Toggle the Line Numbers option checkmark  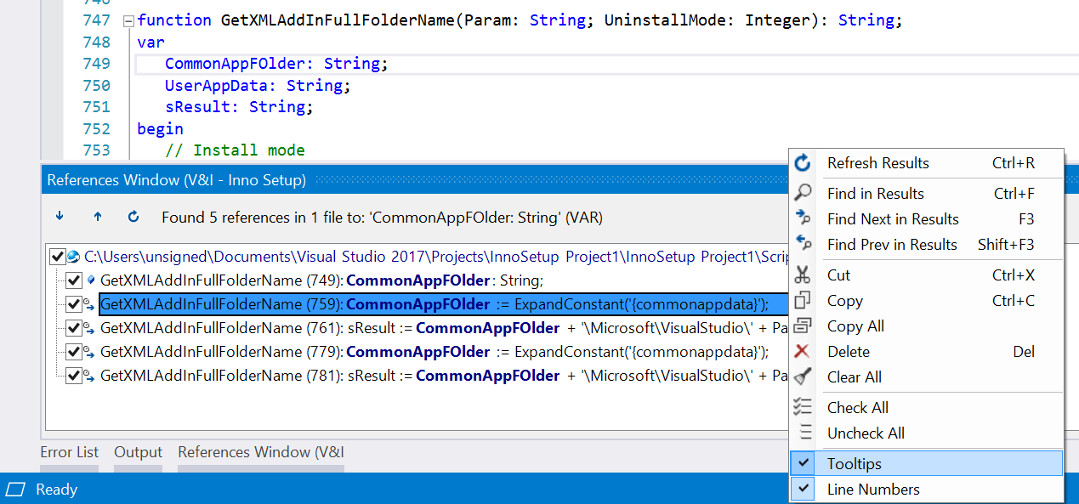(802, 490)
